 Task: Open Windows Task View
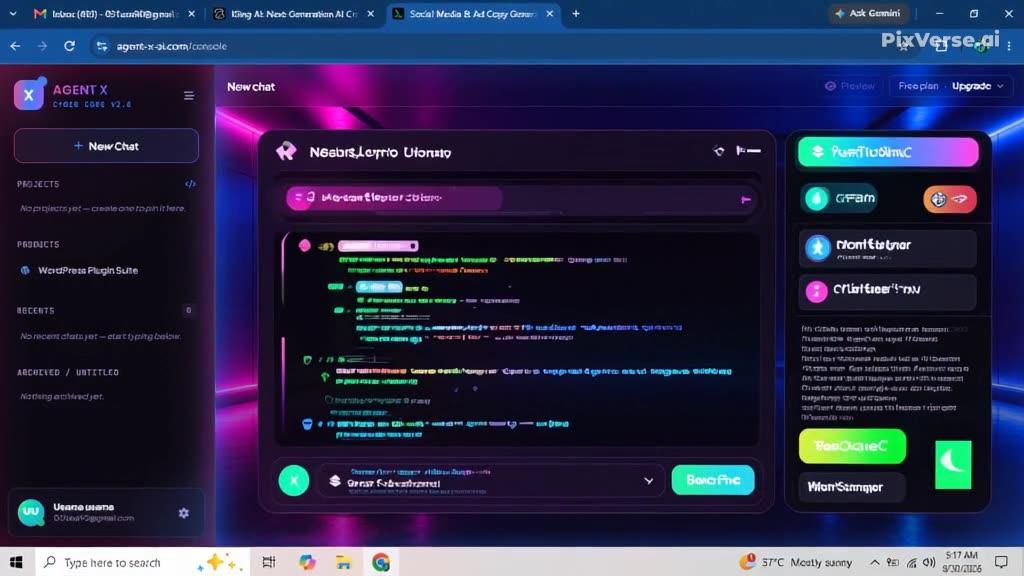pos(269,562)
